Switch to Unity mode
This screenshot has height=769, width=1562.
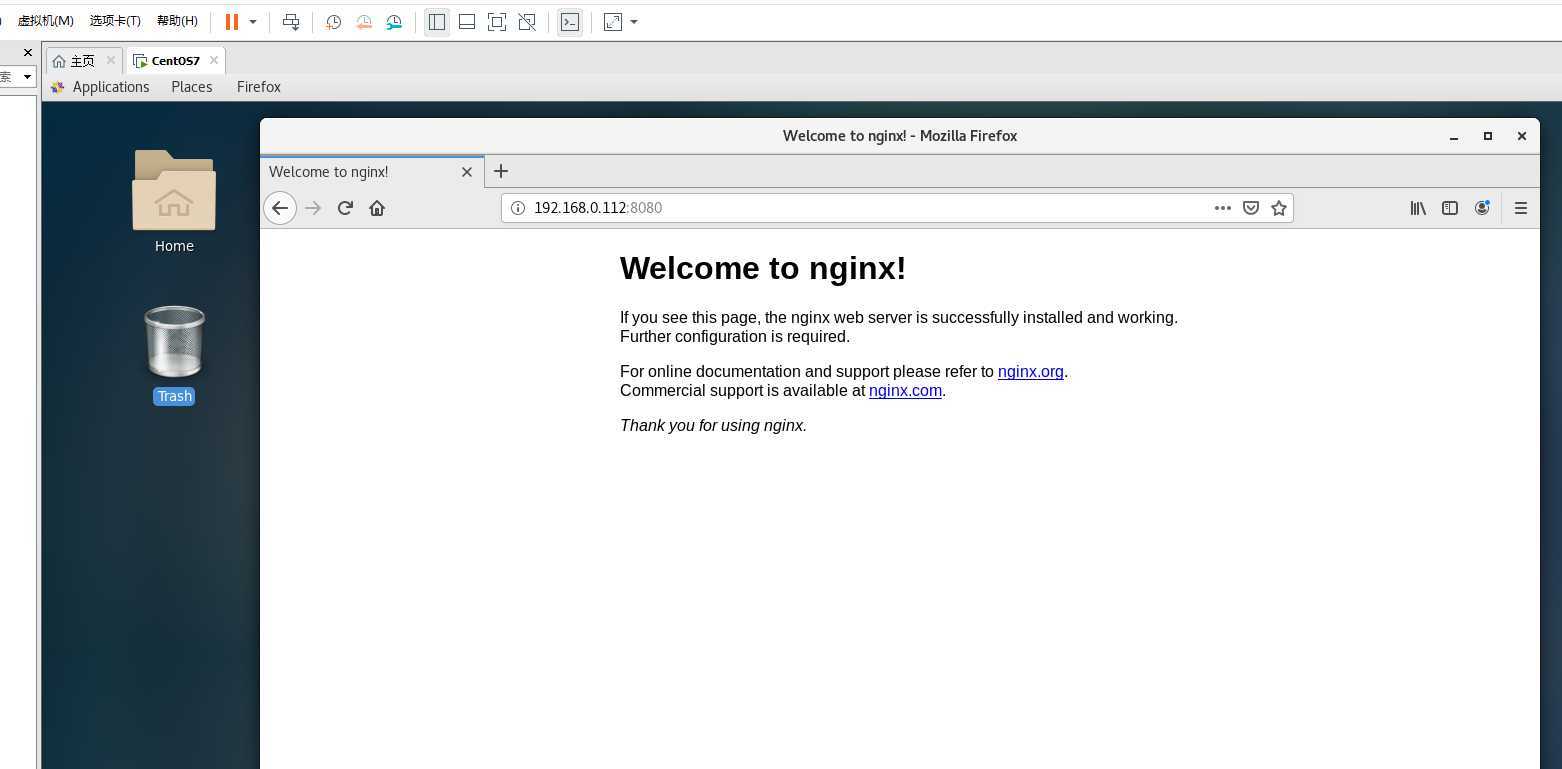pyautogui.click(x=527, y=22)
